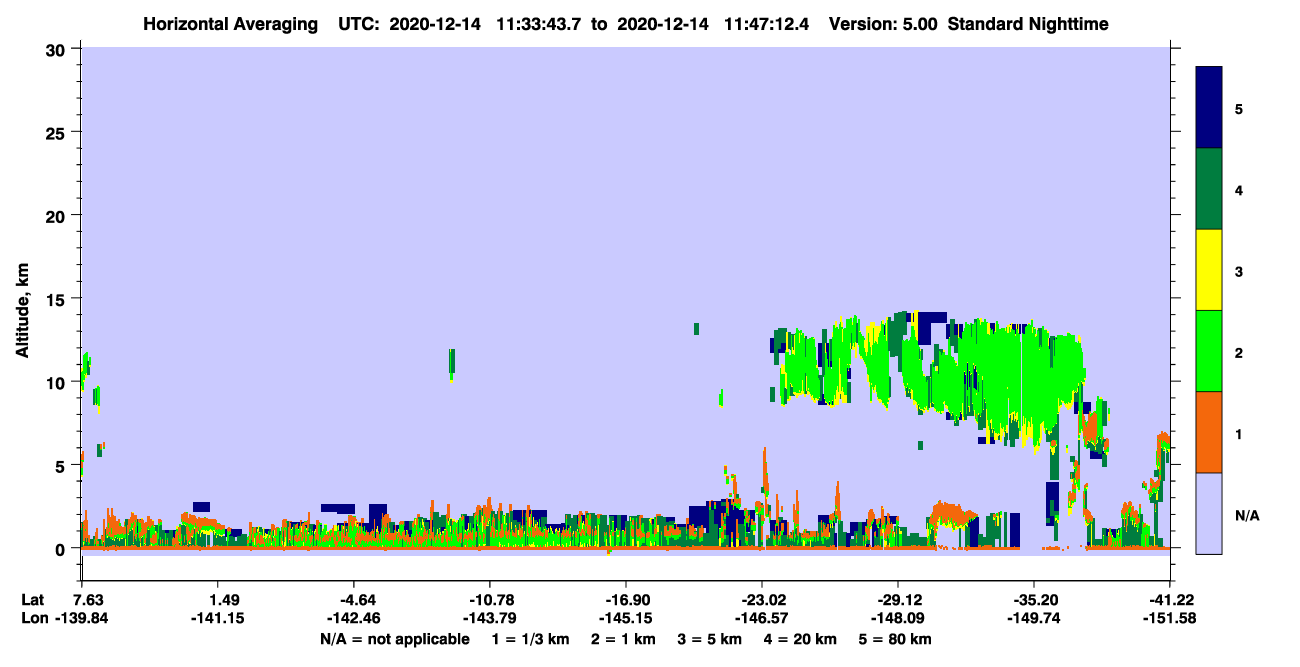Image resolution: width=1300 pixels, height=667 pixels.
Task: Click the bright green color bar segment labeled 2
Action: point(1209,351)
